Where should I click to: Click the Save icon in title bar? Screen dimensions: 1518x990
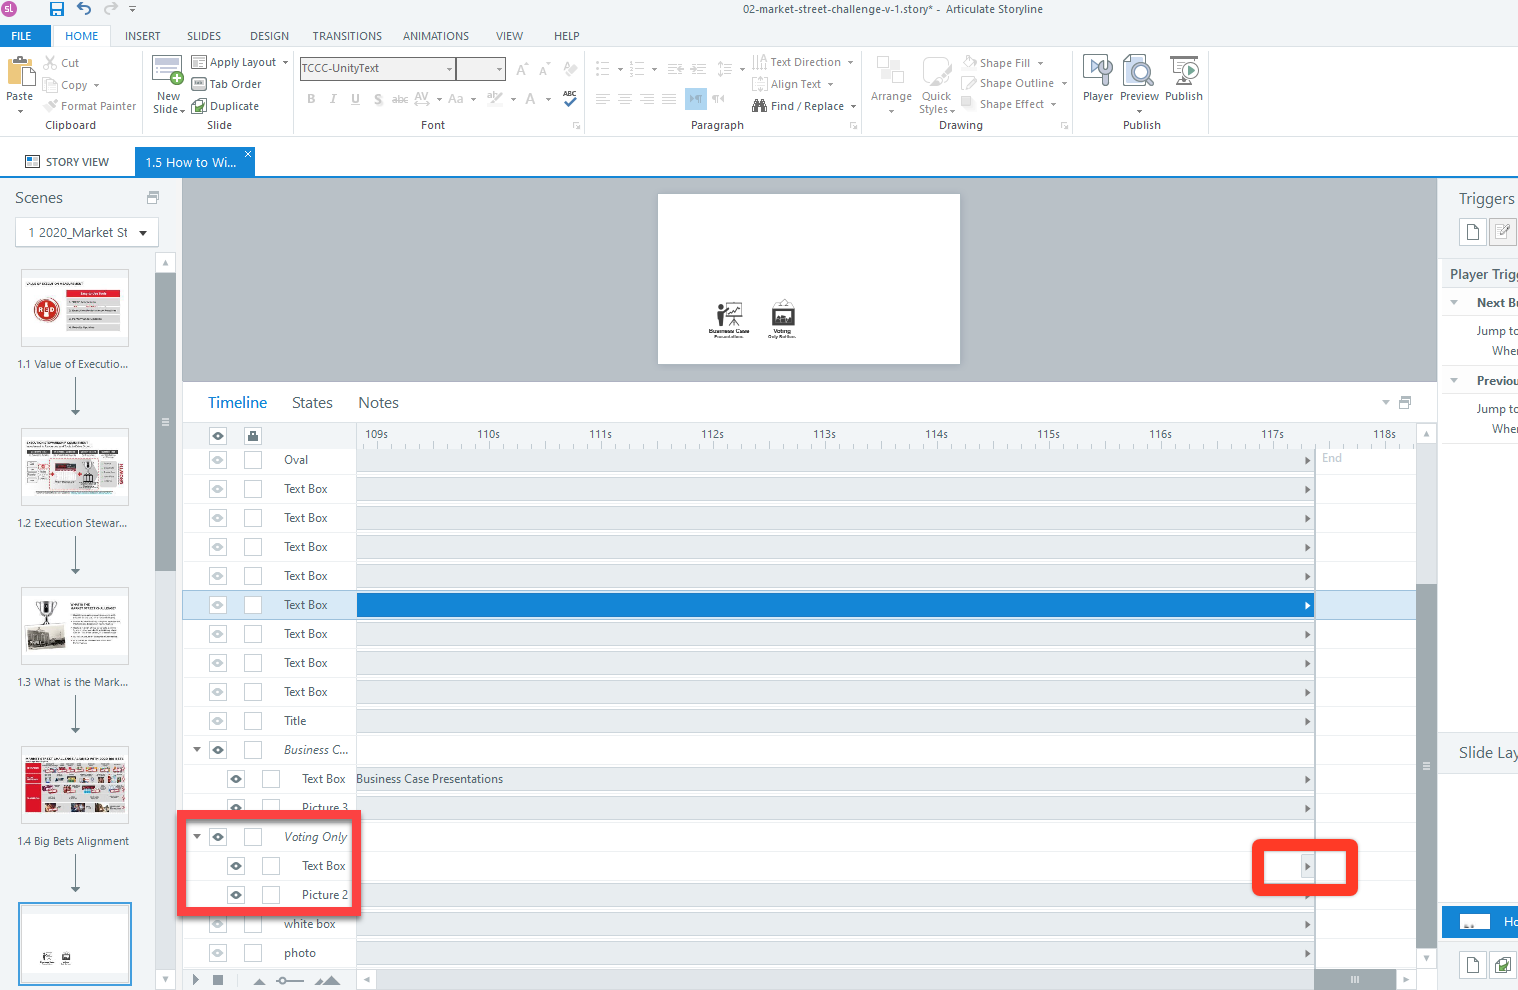[57, 9]
